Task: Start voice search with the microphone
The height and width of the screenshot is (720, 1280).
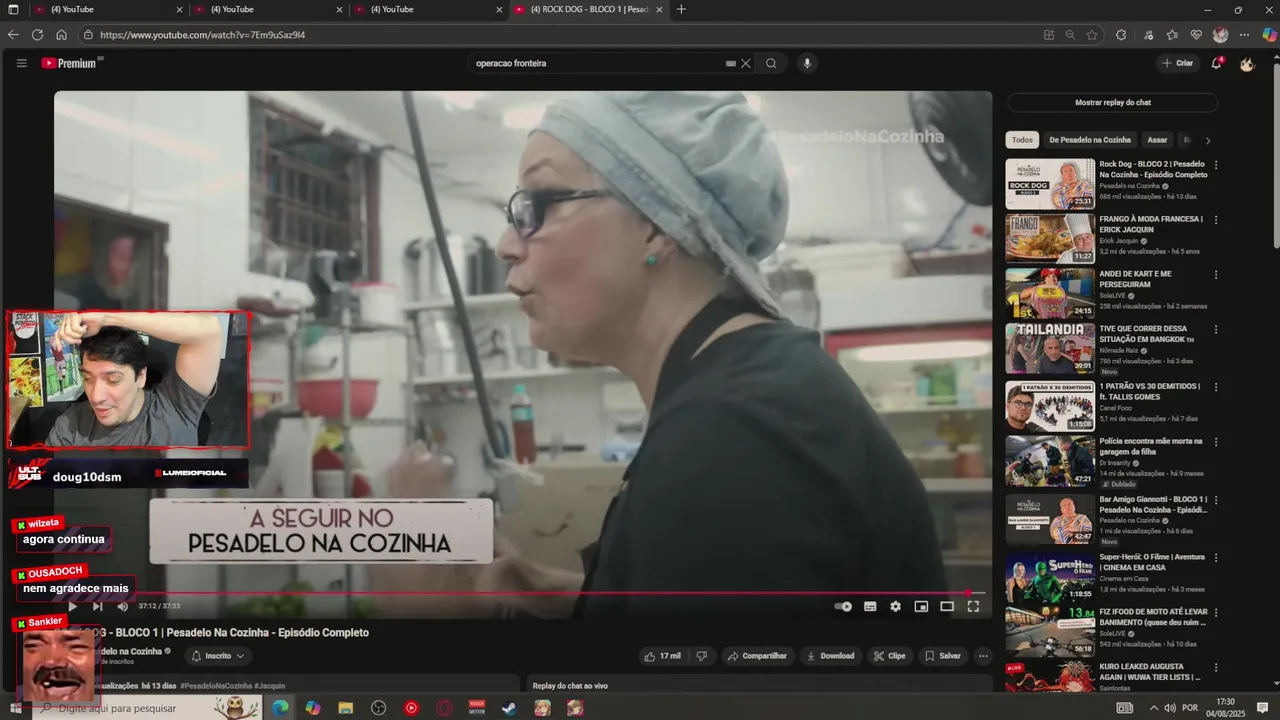Action: point(807,63)
